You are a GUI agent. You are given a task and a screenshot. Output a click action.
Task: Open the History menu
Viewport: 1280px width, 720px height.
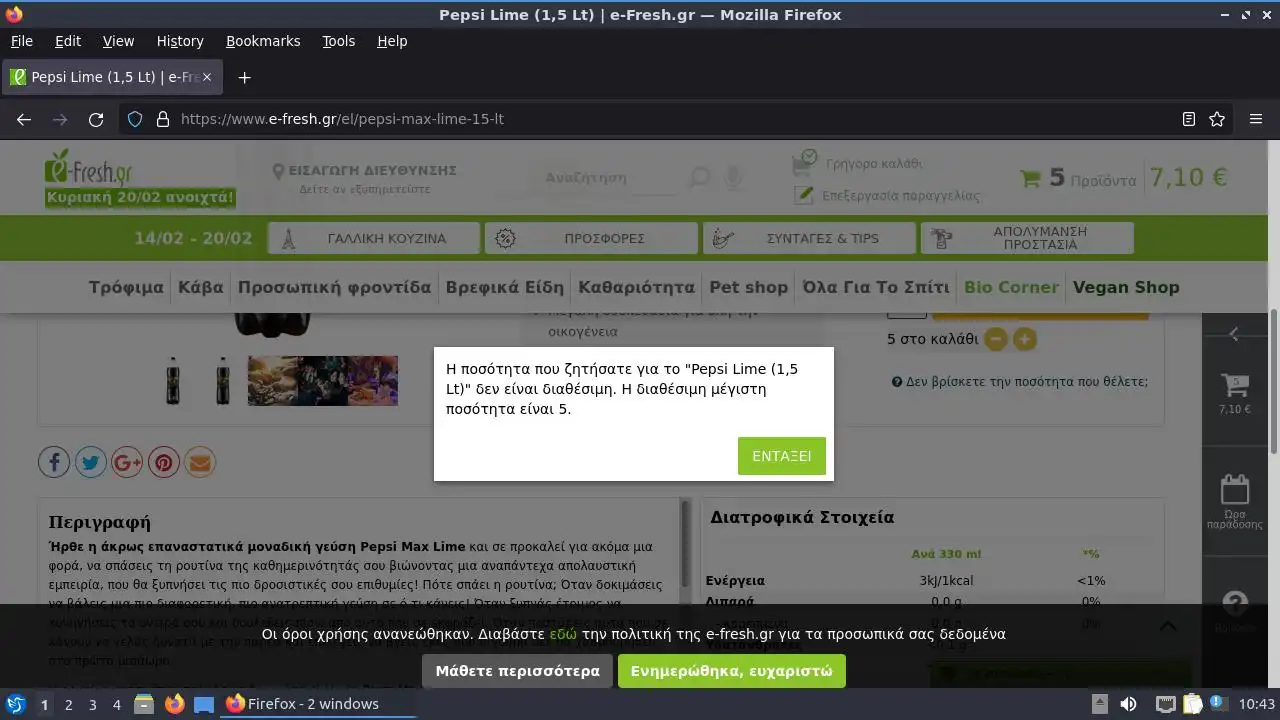click(180, 41)
